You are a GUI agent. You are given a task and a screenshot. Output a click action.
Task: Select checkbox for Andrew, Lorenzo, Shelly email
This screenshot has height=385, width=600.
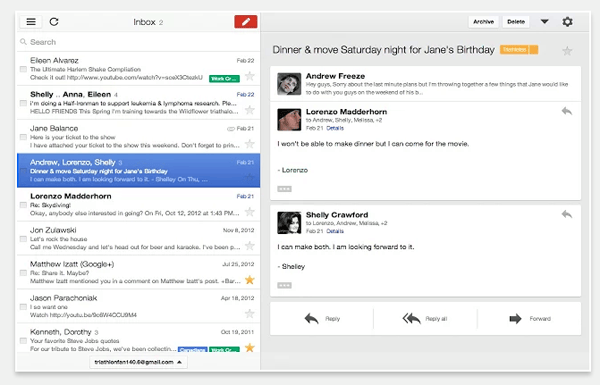pyautogui.click(x=23, y=171)
